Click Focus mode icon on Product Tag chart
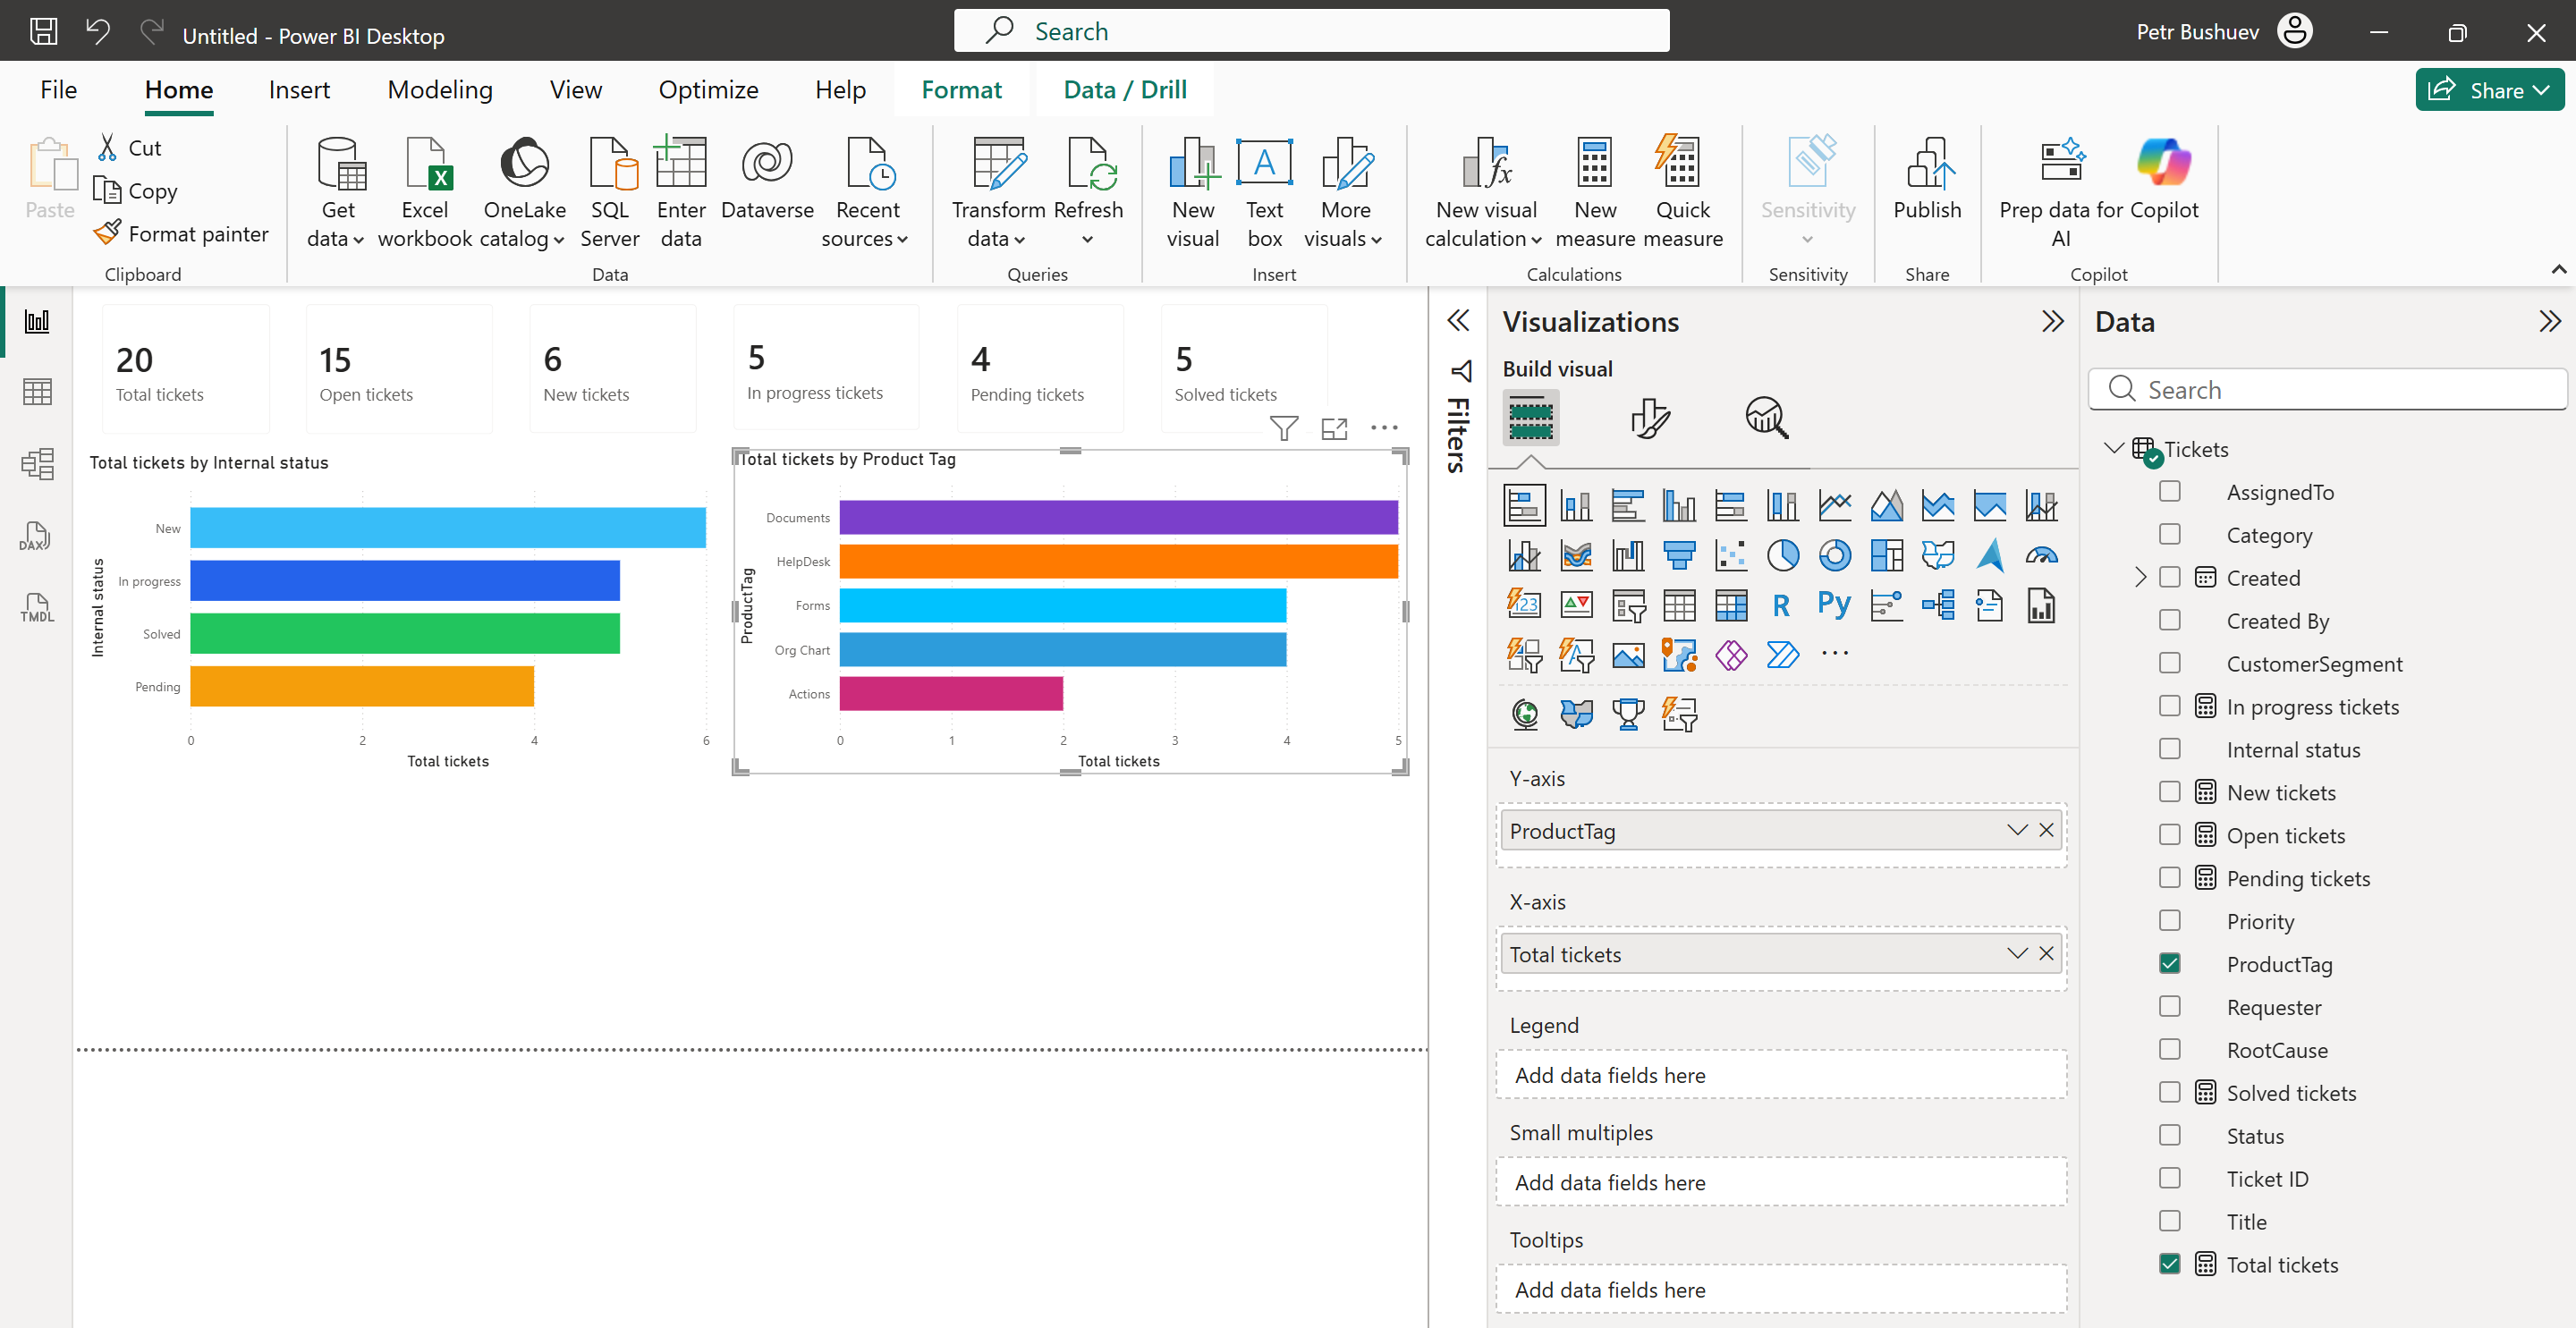This screenshot has width=2576, height=1328. [1334, 428]
